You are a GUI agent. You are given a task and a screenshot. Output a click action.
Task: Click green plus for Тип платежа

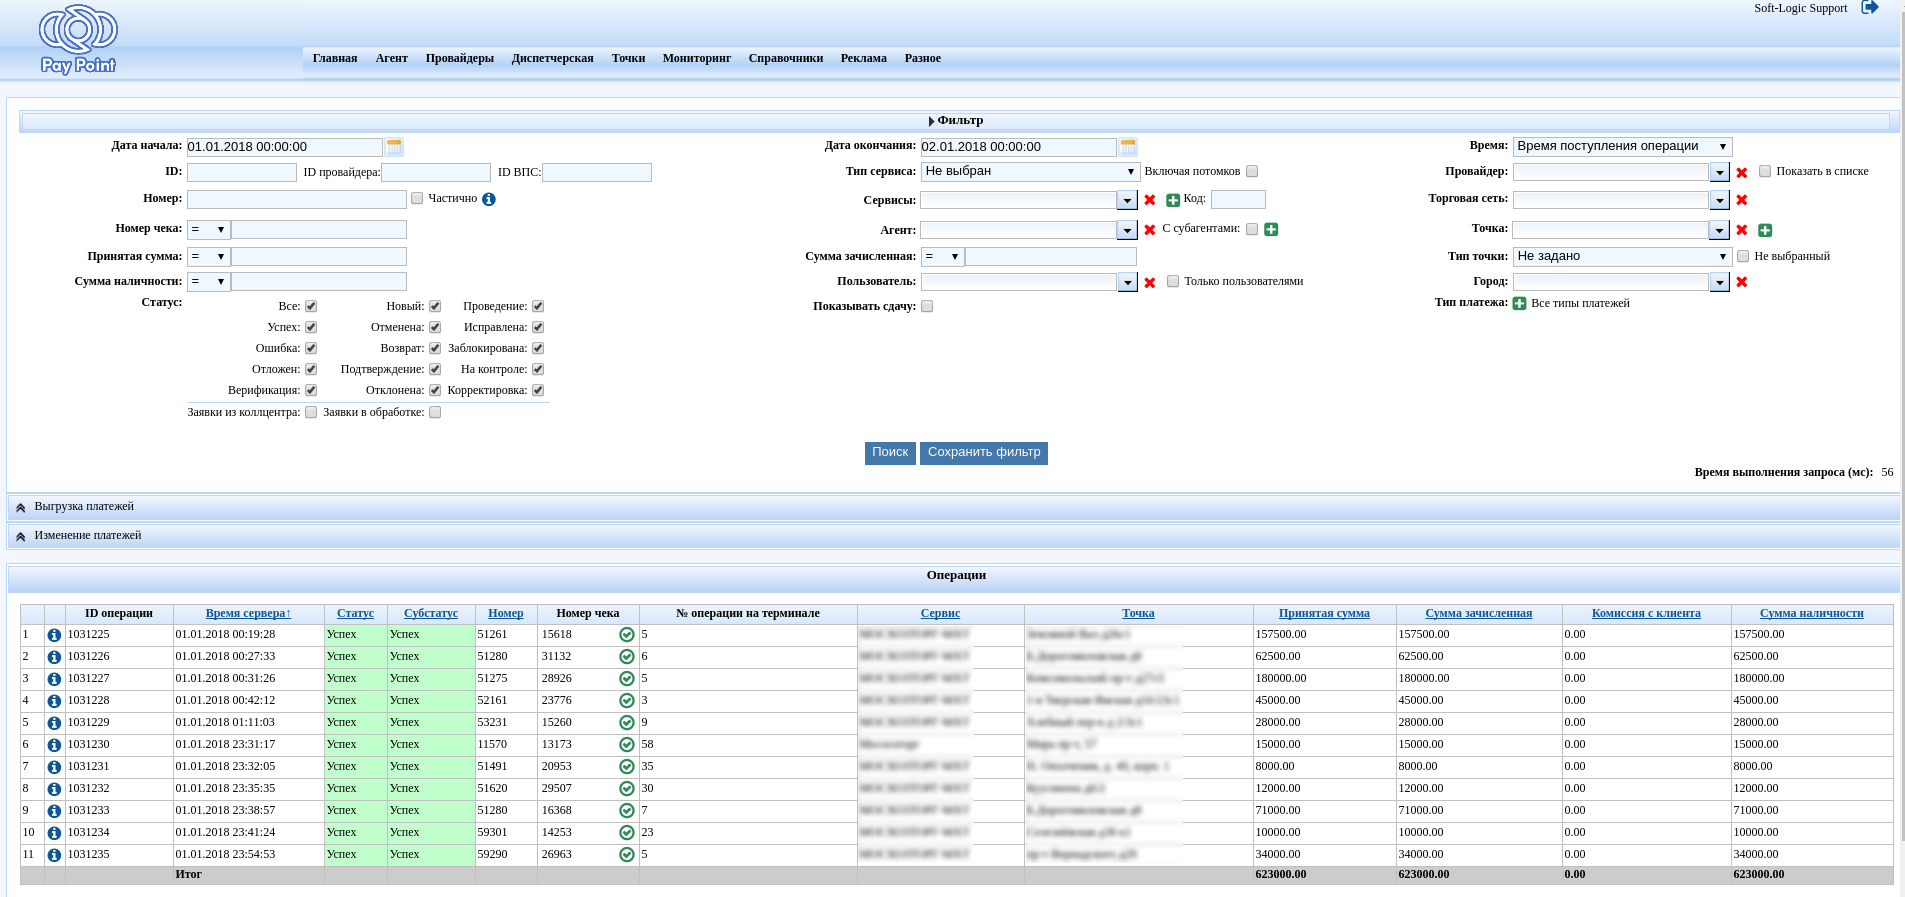(x=1520, y=303)
